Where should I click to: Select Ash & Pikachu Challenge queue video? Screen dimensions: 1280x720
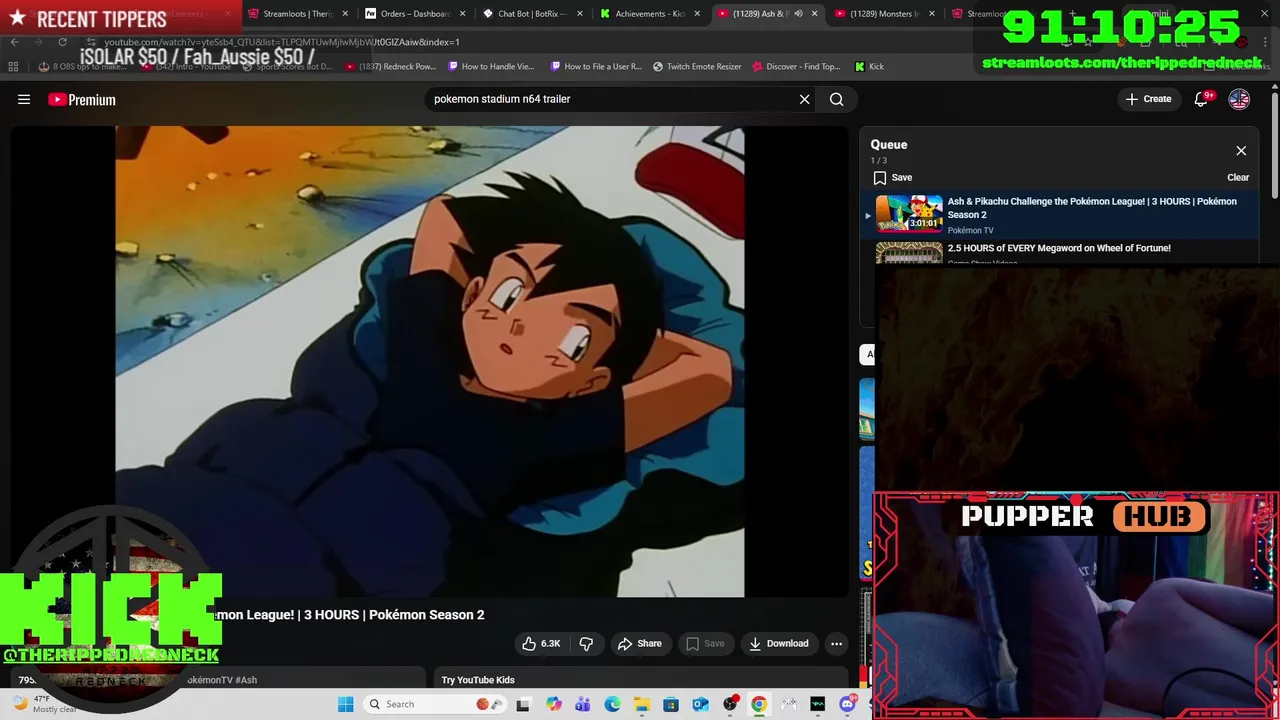(x=1060, y=215)
